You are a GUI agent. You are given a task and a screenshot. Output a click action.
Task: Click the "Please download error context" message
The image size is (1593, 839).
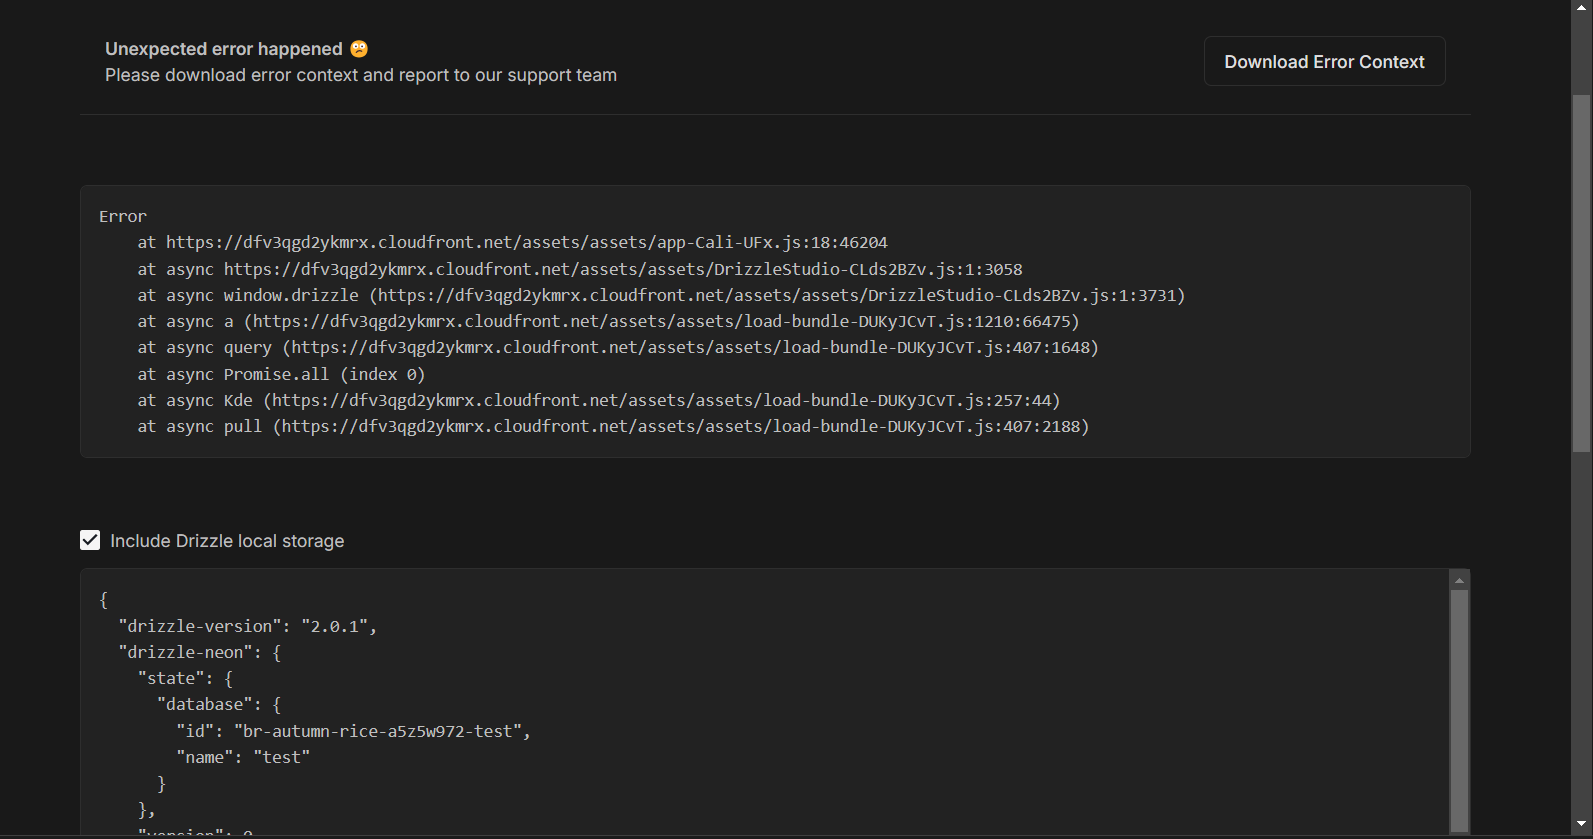[x=361, y=75]
